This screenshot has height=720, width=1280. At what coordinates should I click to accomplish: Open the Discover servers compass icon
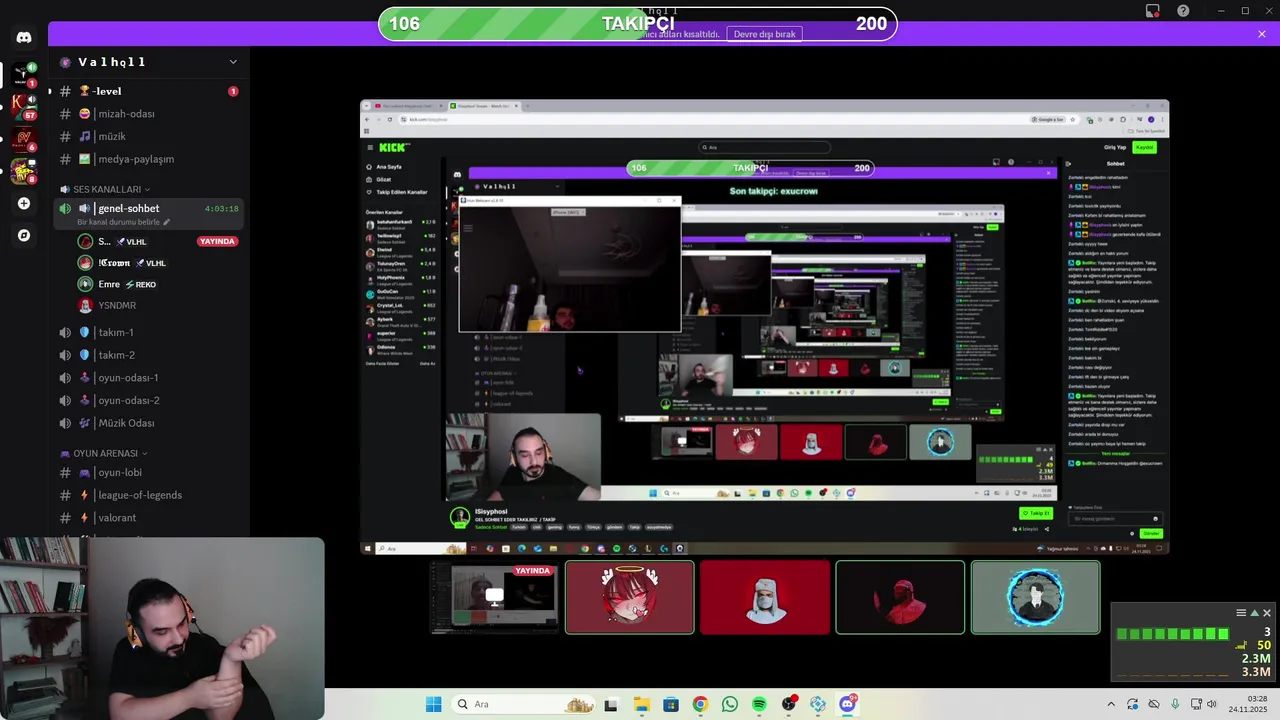24,236
